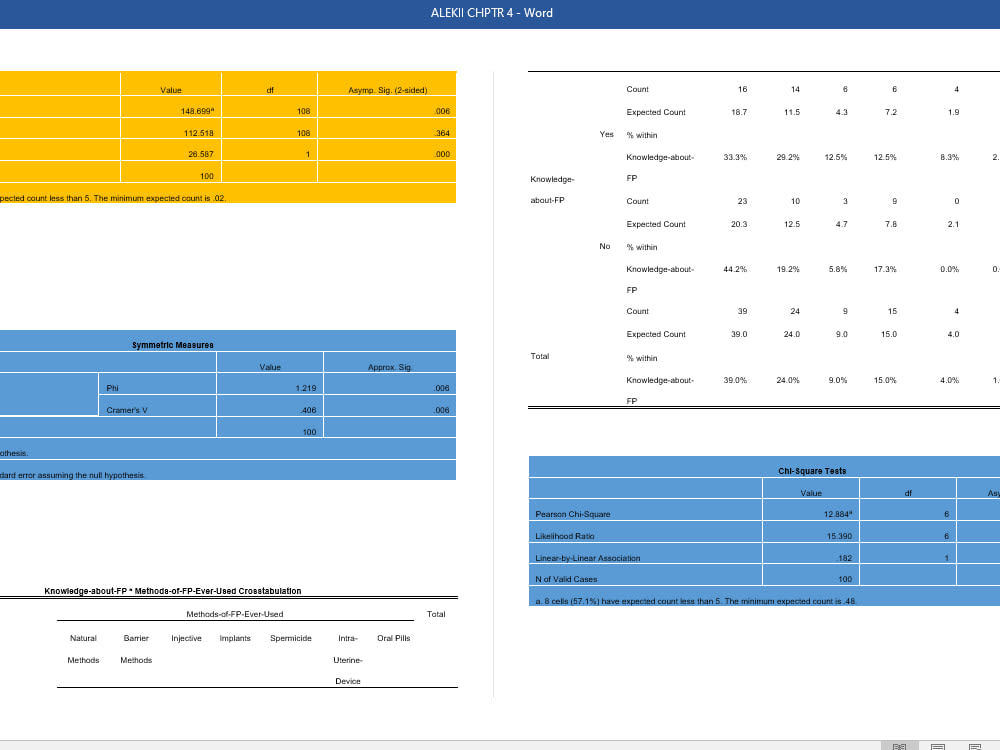
Task: Select the 'Intra-Uterine-Device' column header
Action: pyautogui.click(x=348, y=659)
